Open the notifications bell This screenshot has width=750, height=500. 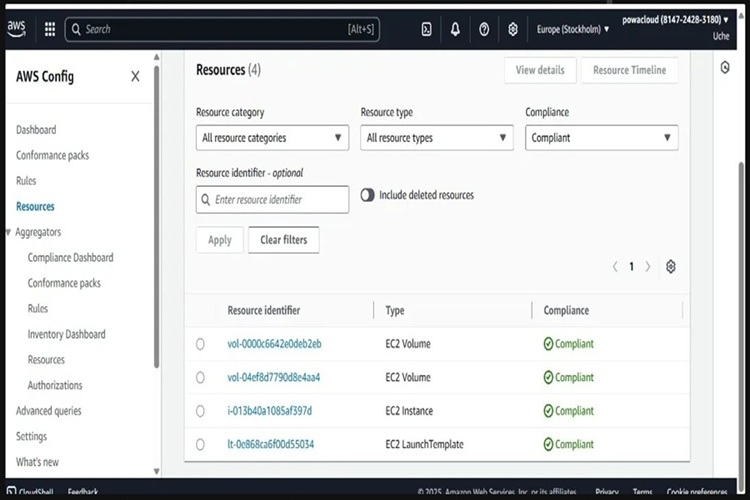pyautogui.click(x=455, y=30)
